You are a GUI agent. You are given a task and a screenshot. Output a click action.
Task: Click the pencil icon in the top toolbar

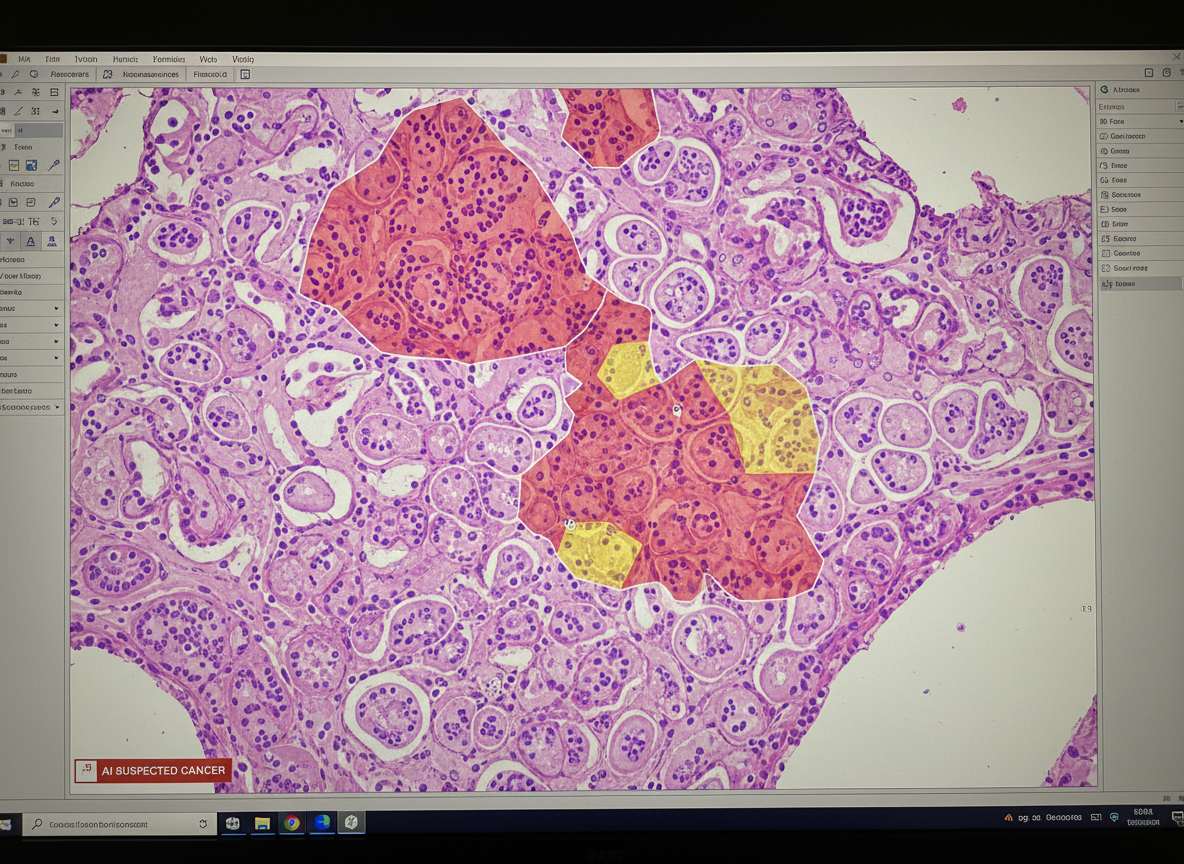click(x=16, y=74)
